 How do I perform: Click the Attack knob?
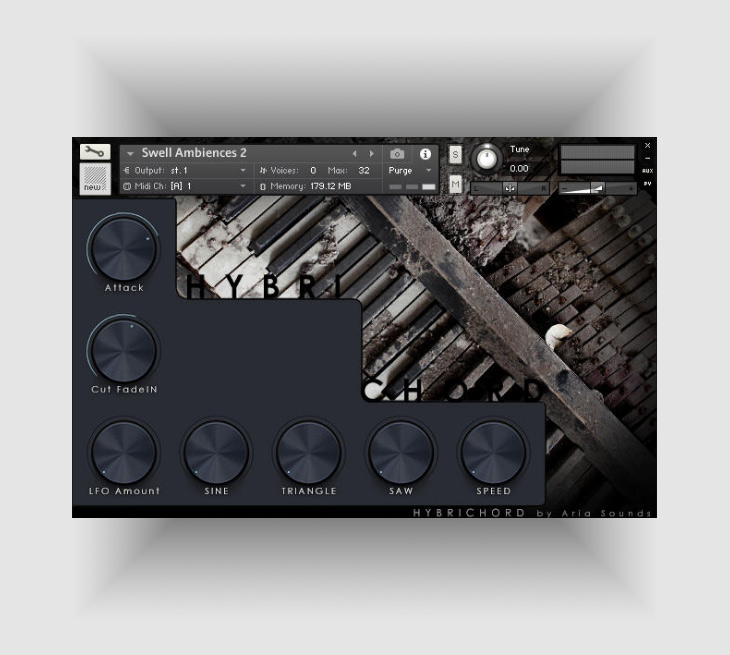point(123,246)
